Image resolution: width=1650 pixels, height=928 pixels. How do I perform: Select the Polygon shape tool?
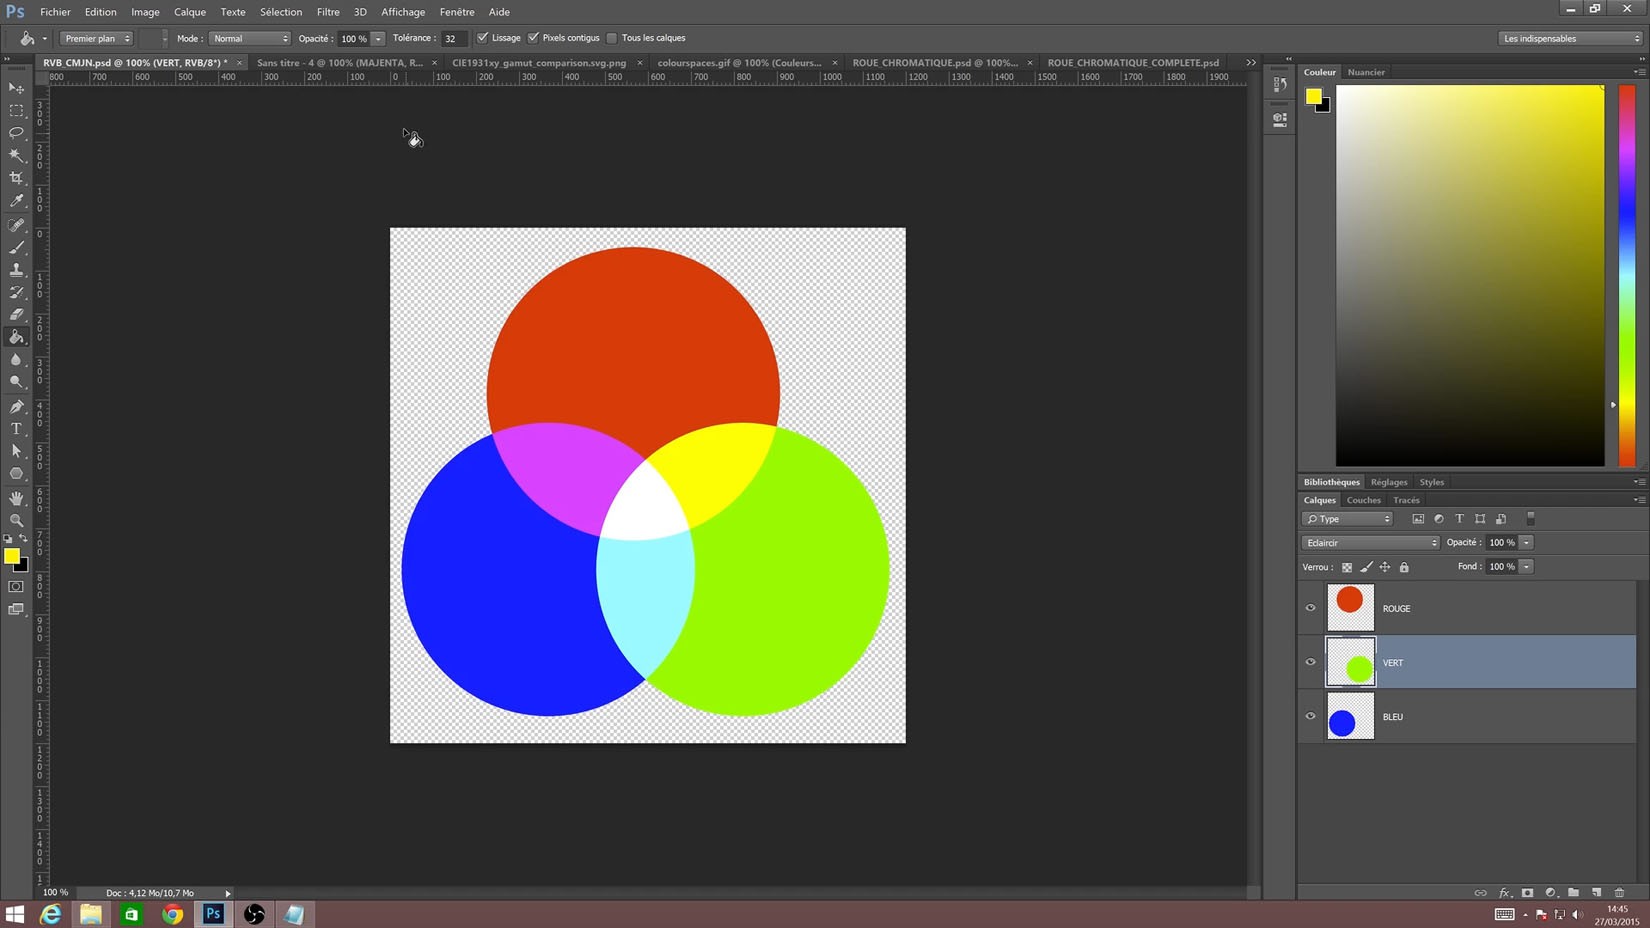(x=16, y=474)
